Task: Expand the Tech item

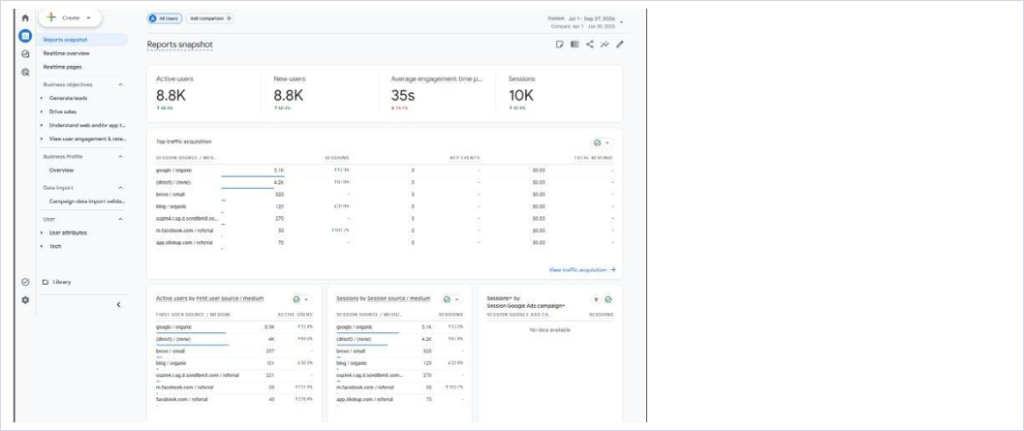Action: [42, 246]
